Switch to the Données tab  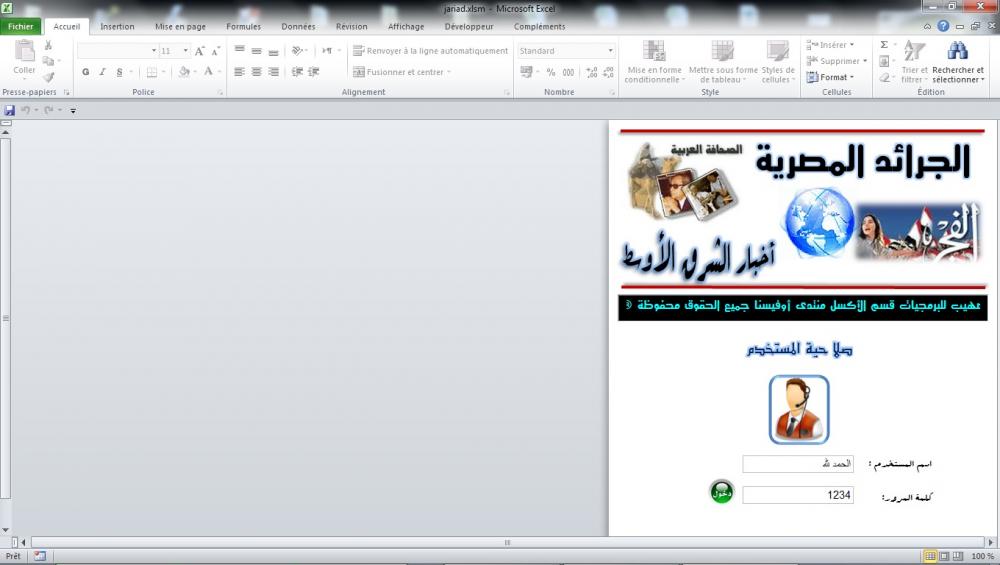[298, 26]
